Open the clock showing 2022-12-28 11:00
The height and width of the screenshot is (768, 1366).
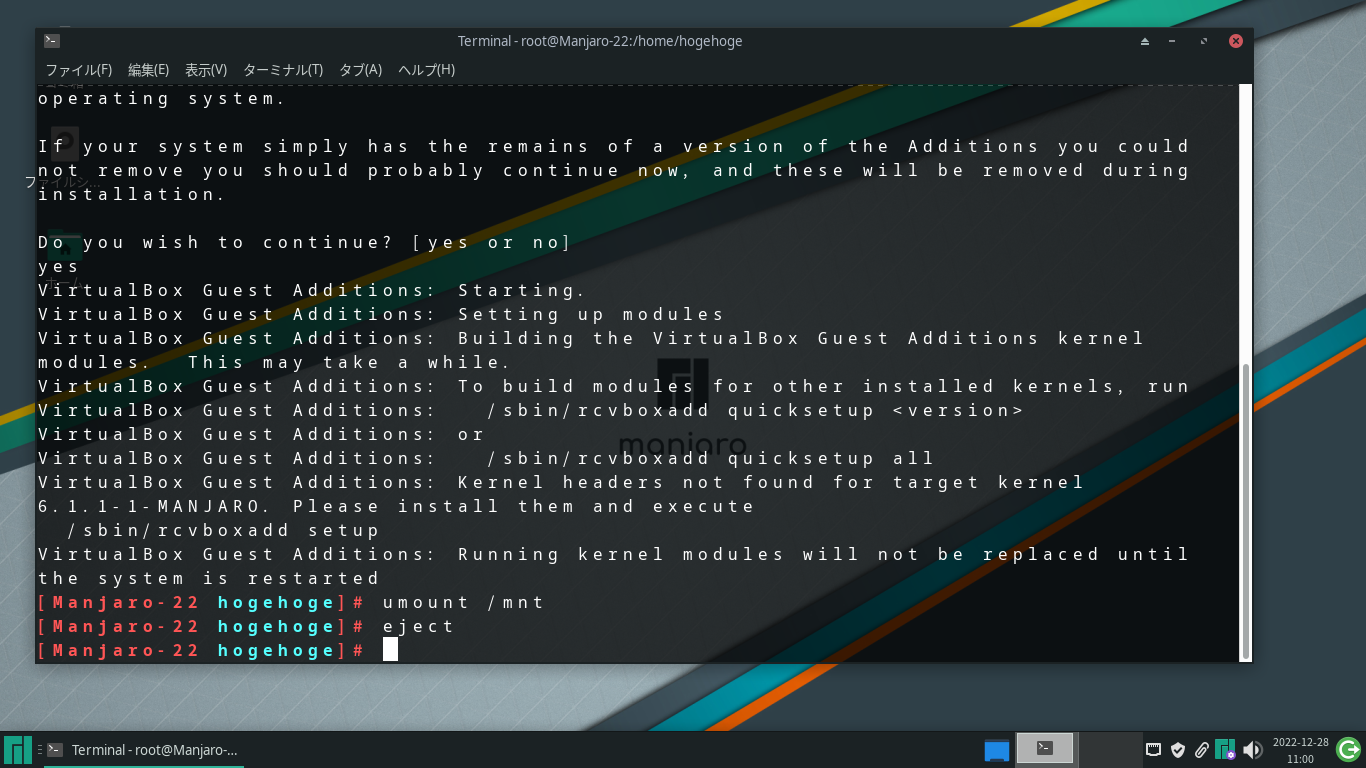(x=1300, y=750)
